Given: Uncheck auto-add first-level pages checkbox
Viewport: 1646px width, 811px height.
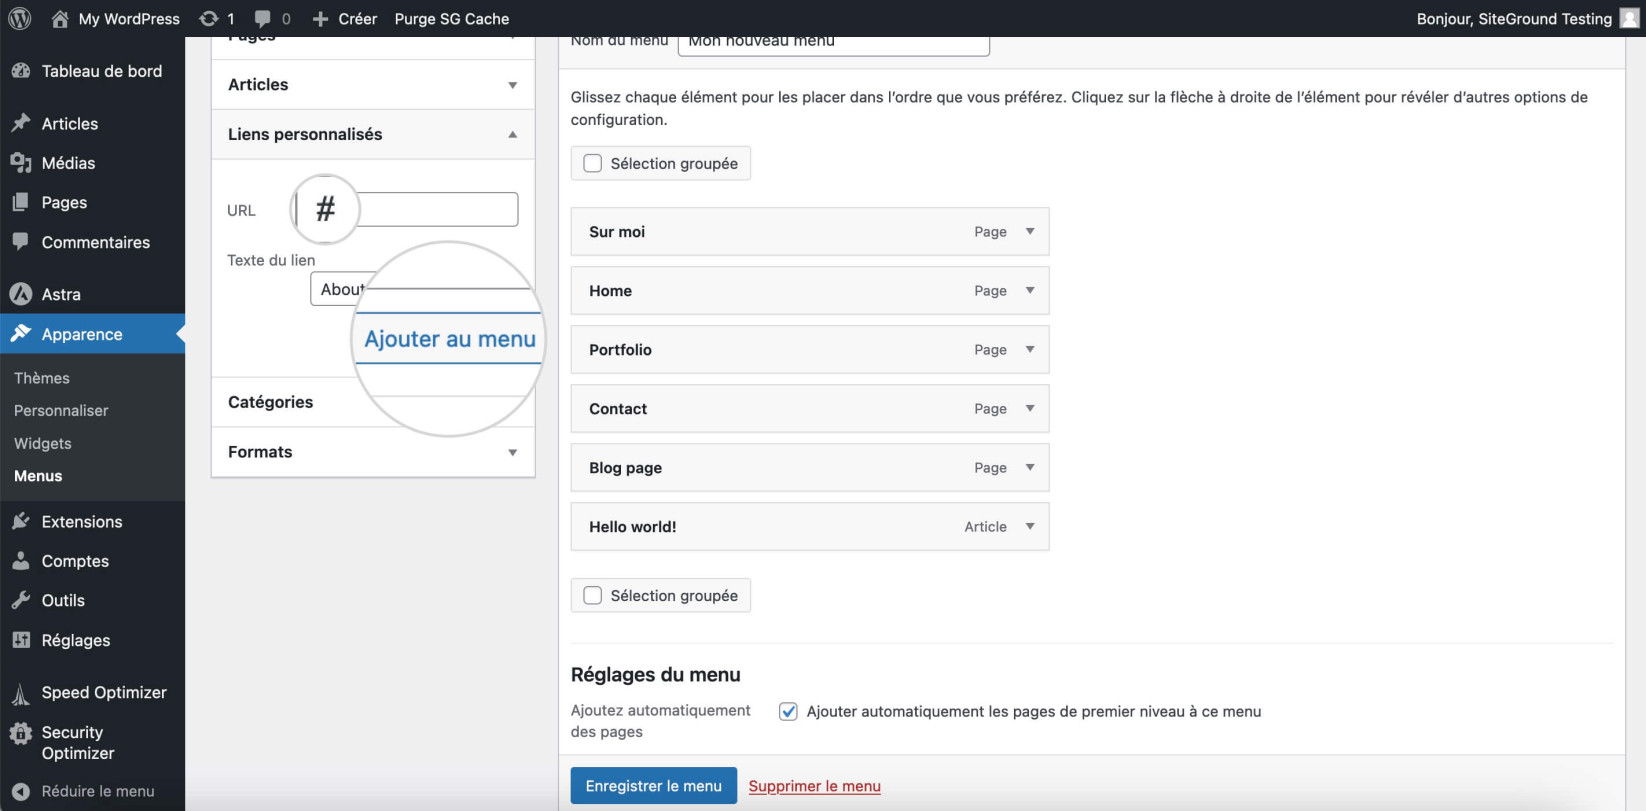Looking at the screenshot, I should 788,711.
